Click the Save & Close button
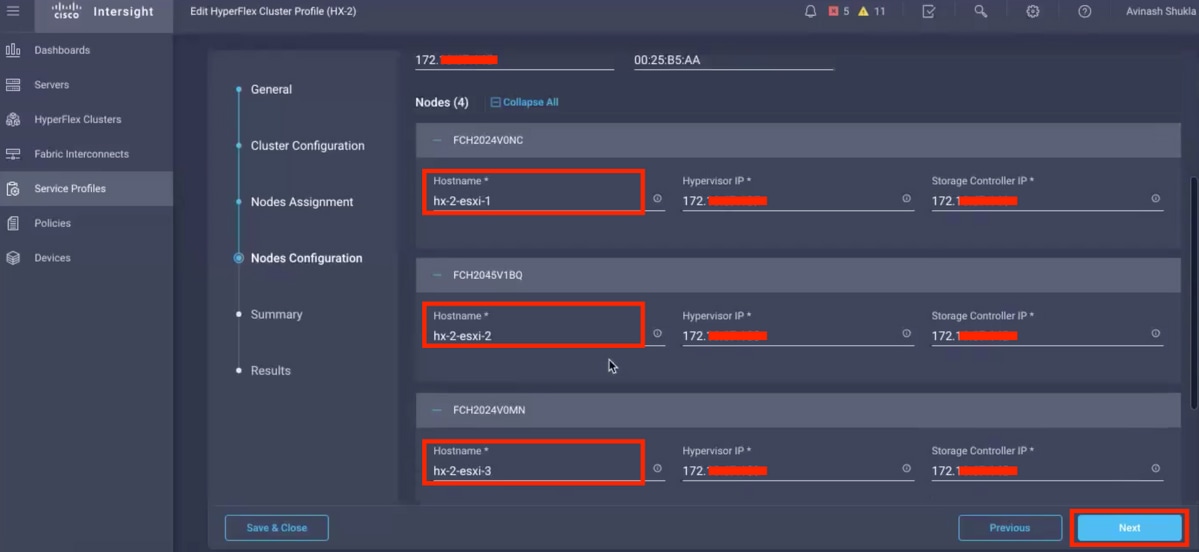Screen dimensions: 1199x552 pyautogui.click(x=277, y=528)
